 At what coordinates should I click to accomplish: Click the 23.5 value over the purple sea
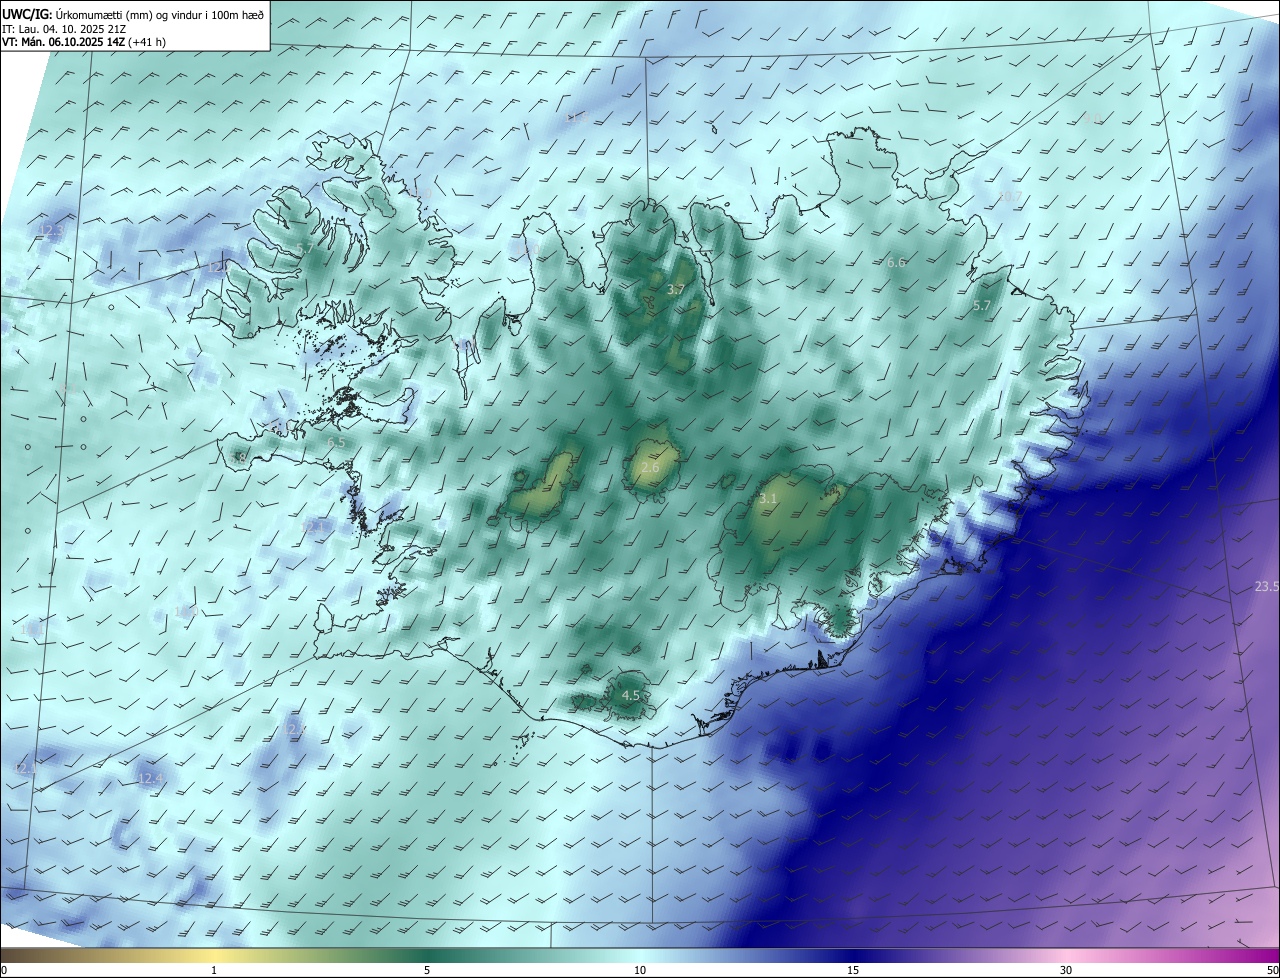click(1266, 586)
